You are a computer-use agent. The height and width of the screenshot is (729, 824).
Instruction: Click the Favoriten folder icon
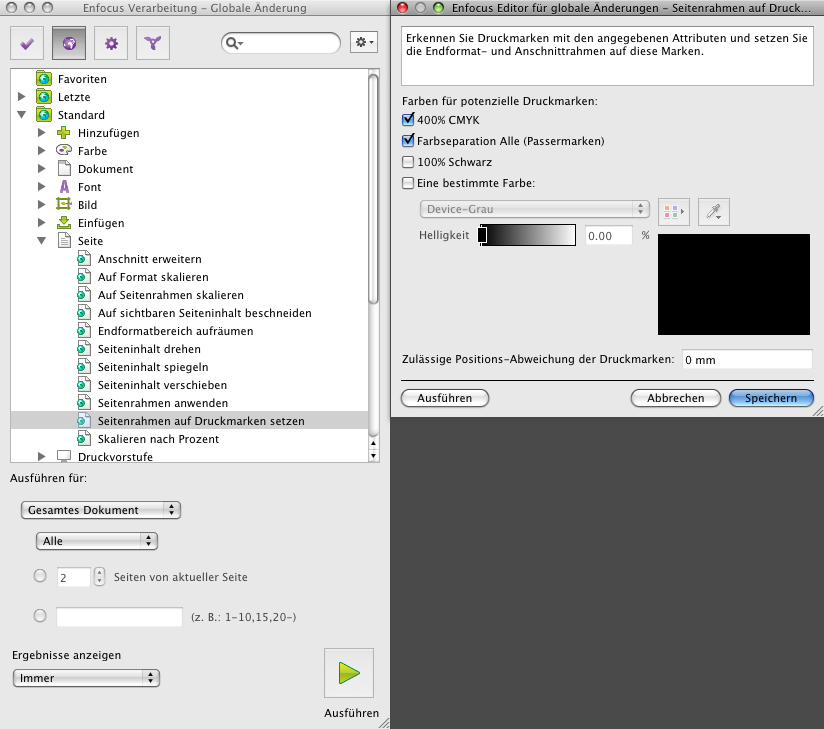(44, 79)
